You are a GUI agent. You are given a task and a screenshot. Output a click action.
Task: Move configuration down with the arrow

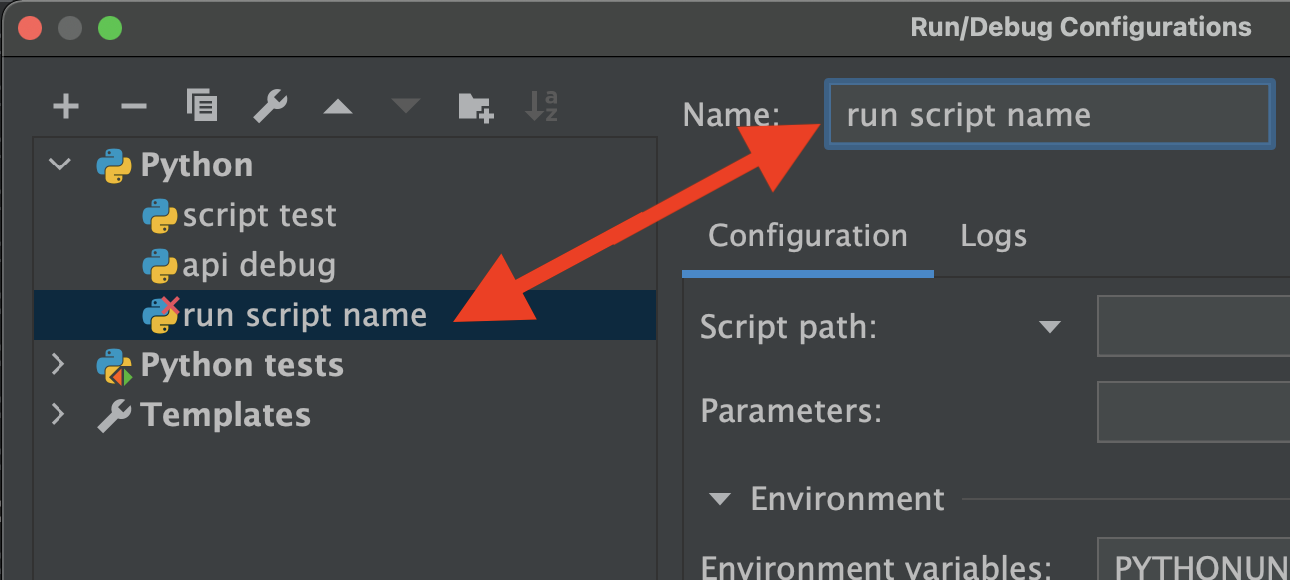click(x=406, y=106)
